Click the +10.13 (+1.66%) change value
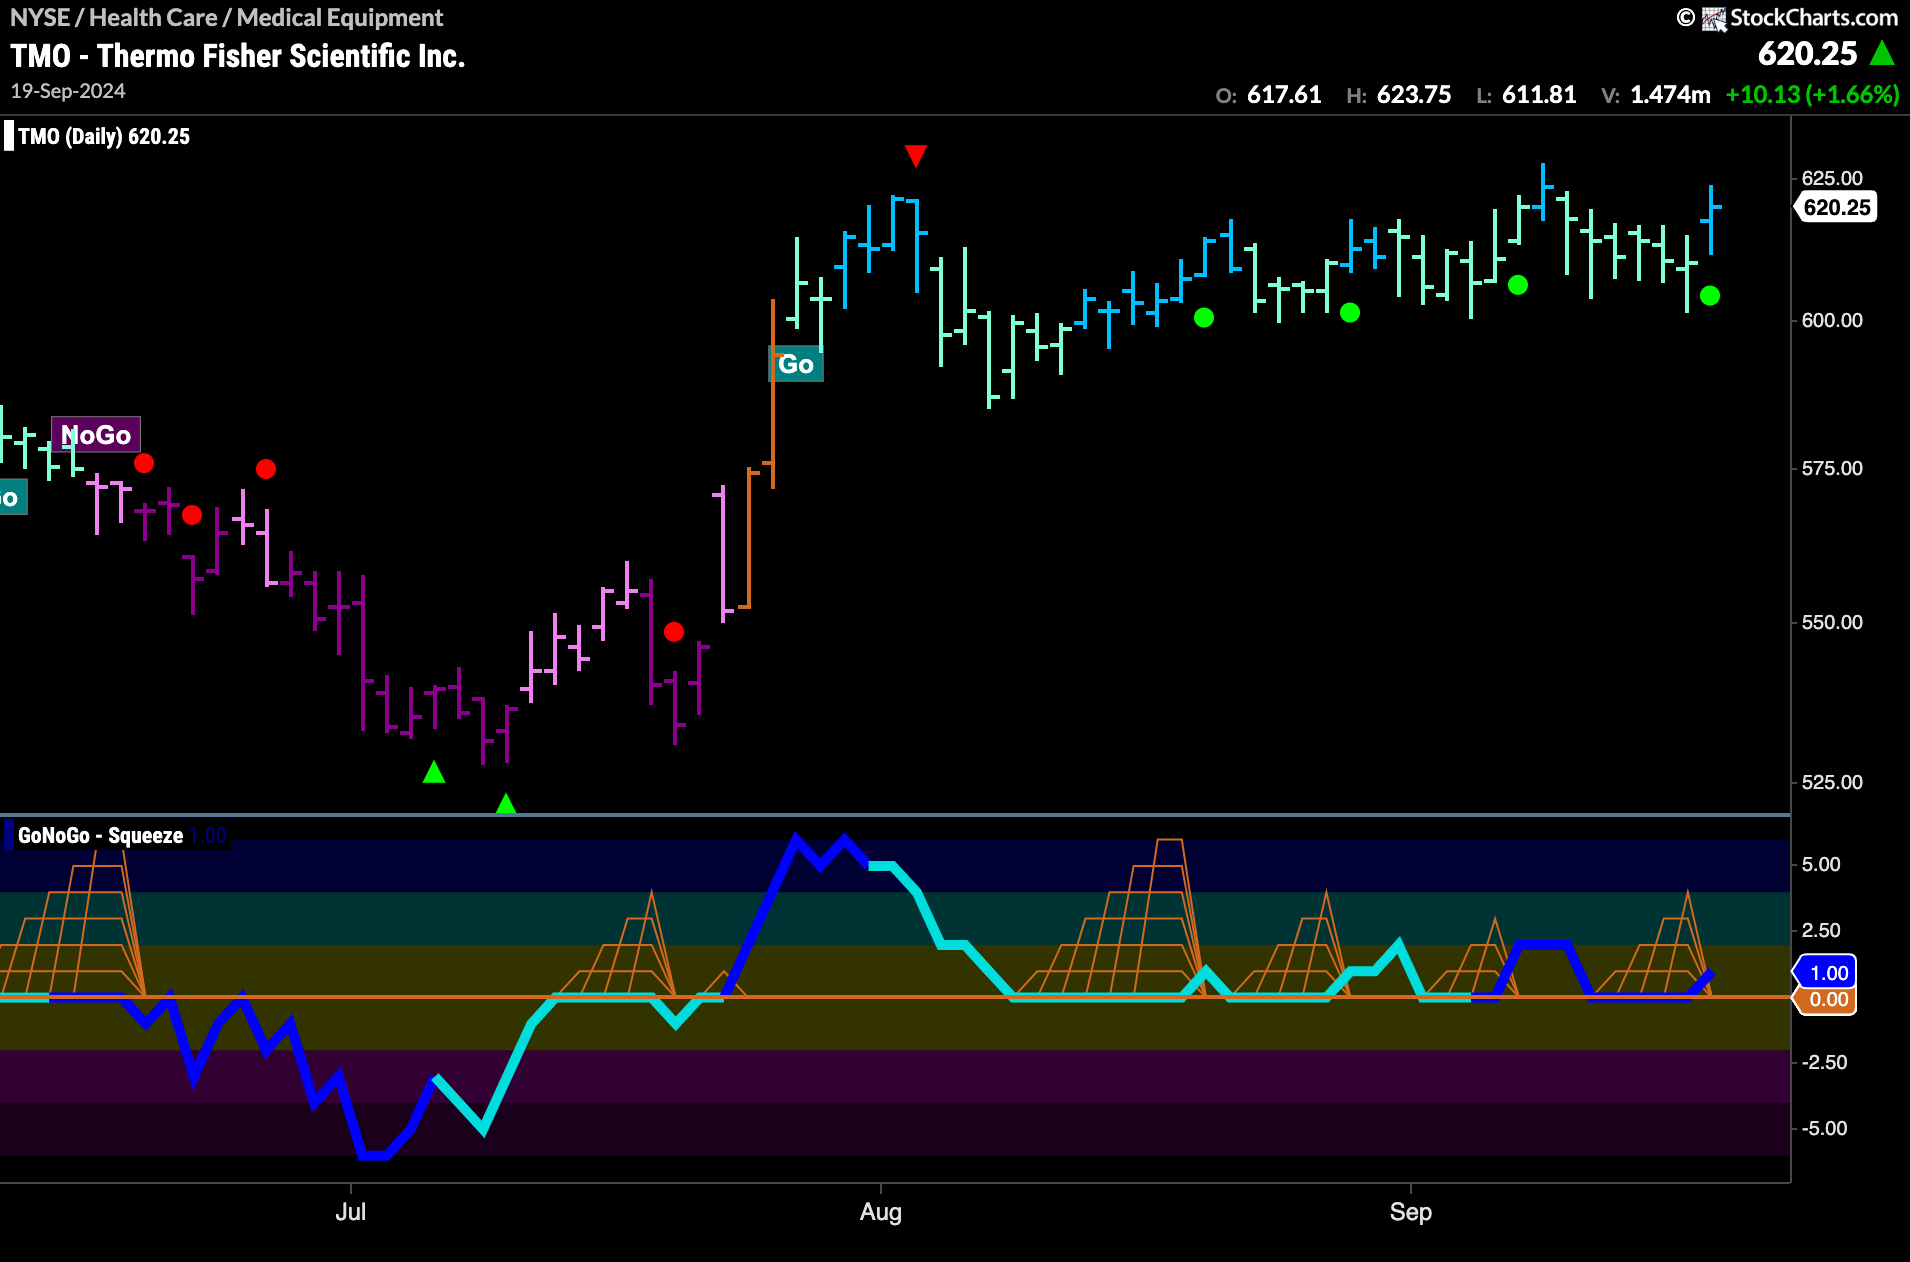The width and height of the screenshot is (1910, 1262). pos(1812,95)
